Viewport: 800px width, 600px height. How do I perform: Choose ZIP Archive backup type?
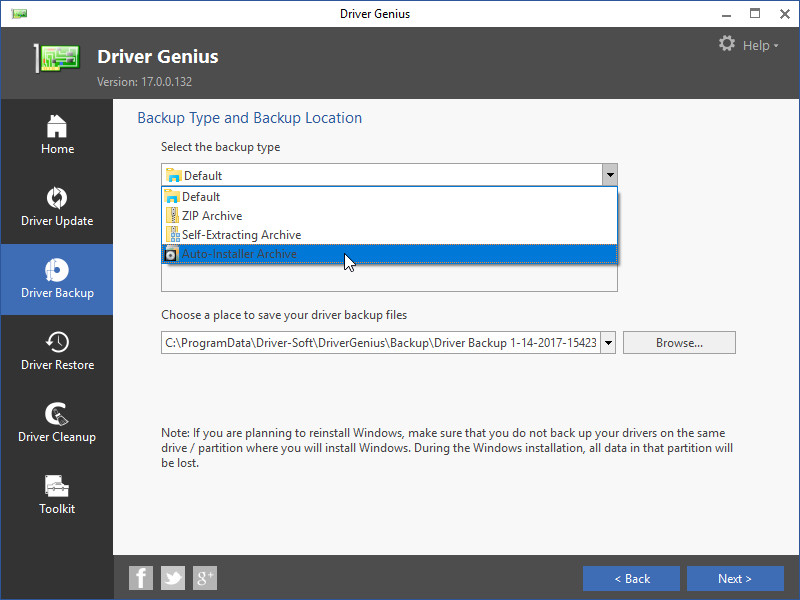(x=389, y=215)
